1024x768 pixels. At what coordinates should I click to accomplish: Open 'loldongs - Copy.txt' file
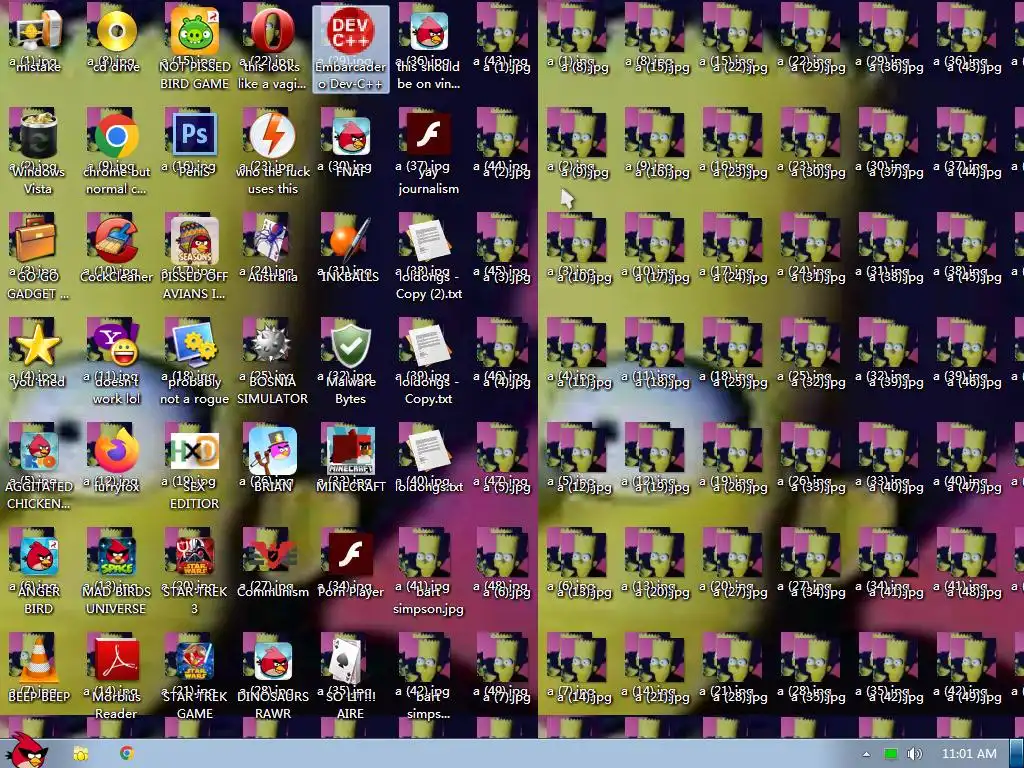[x=428, y=345]
